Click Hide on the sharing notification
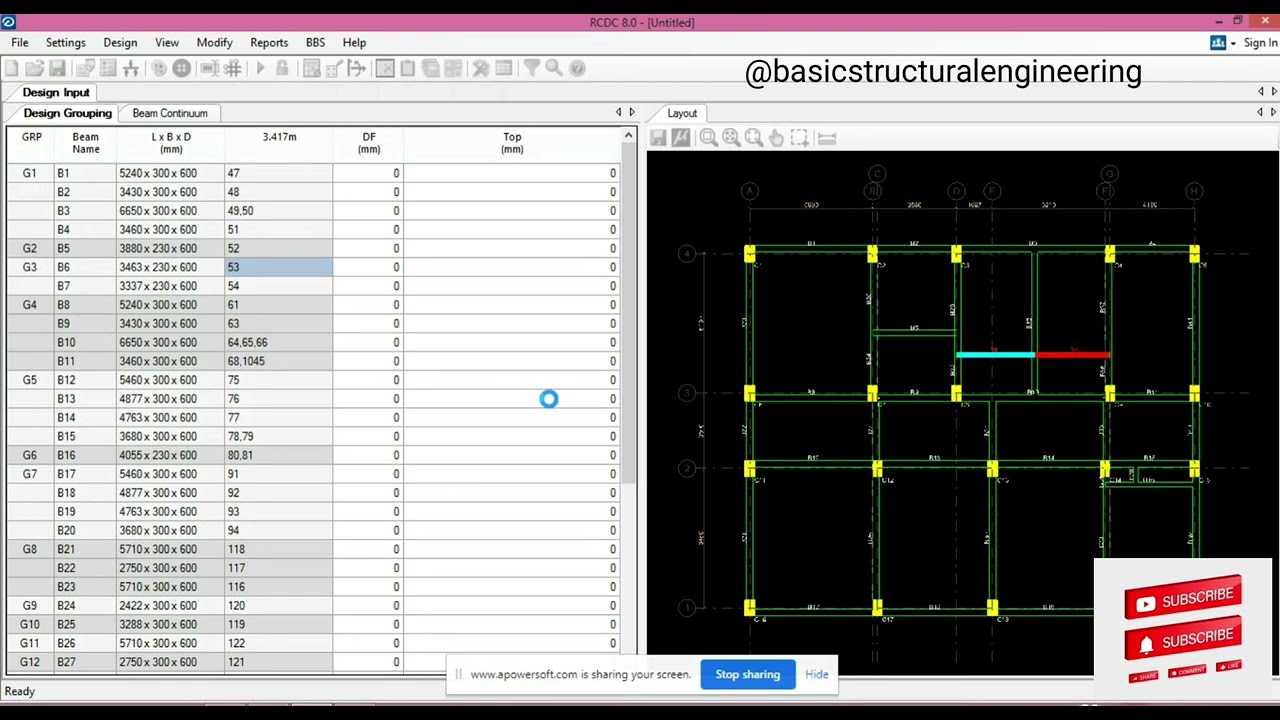Viewport: 1280px width, 720px height. (817, 674)
